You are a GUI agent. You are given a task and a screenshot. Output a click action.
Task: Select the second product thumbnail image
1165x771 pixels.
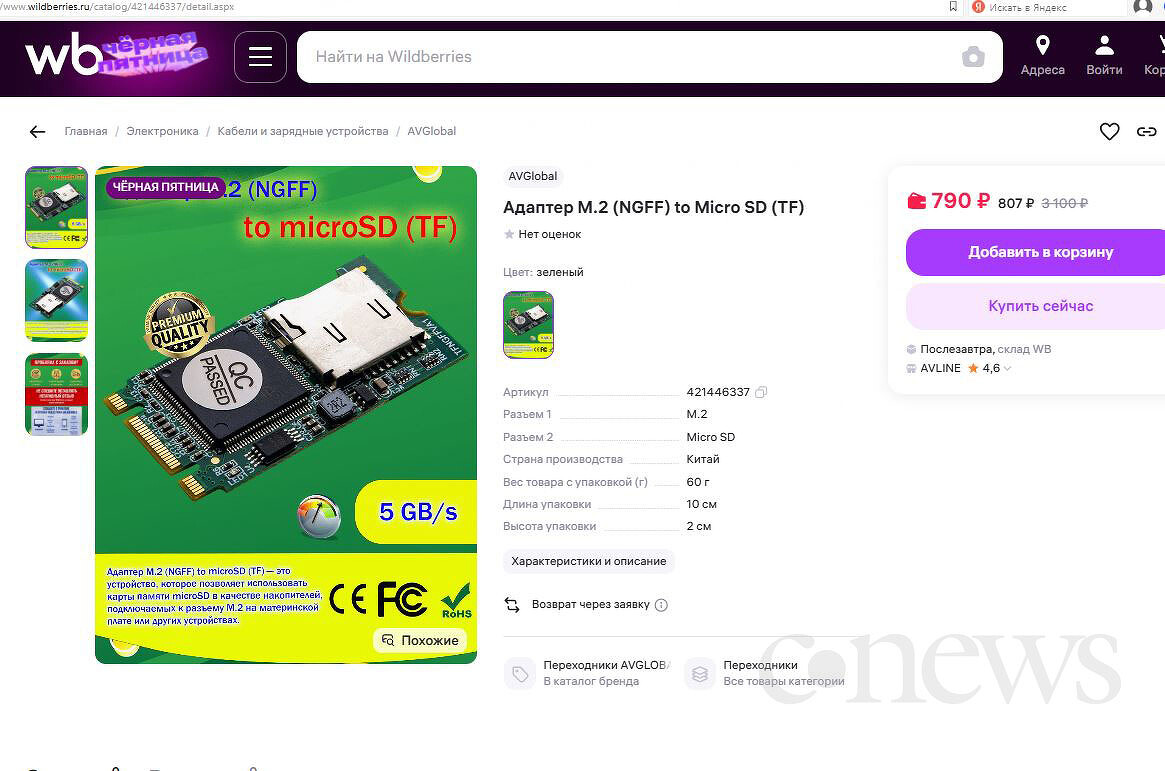pyautogui.click(x=56, y=300)
